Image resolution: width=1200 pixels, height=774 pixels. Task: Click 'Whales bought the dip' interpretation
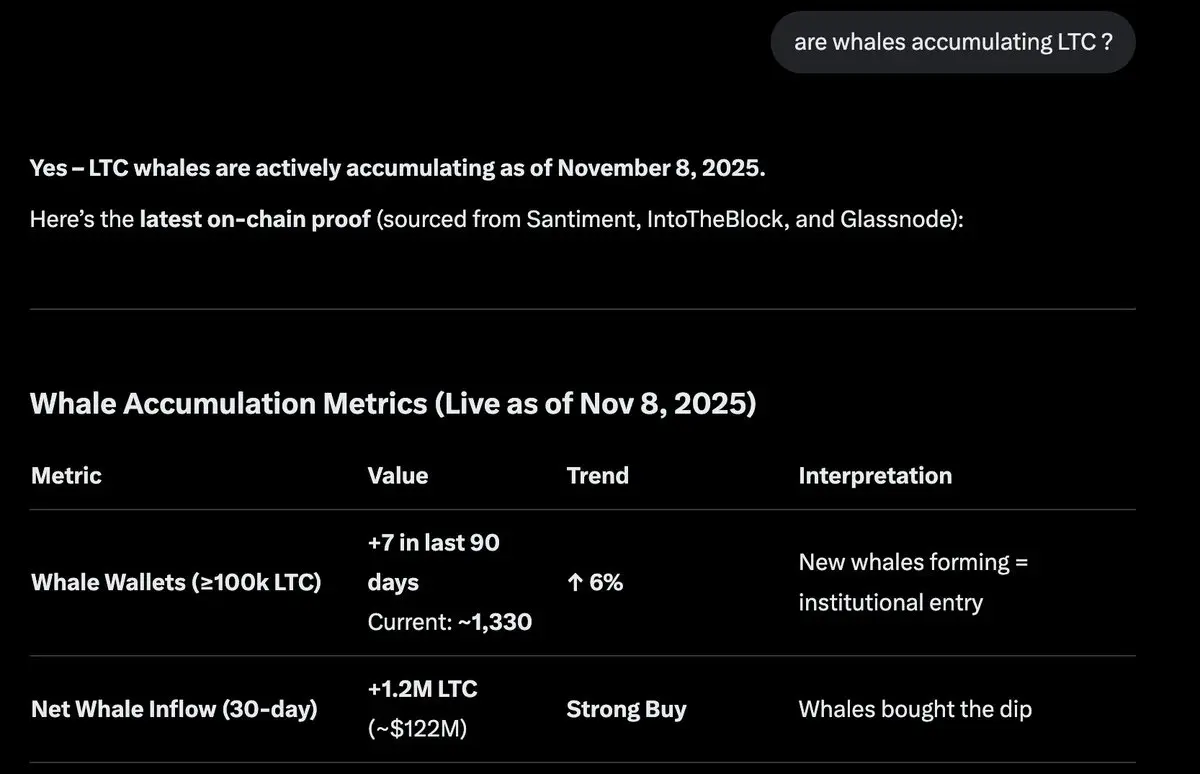(x=915, y=710)
